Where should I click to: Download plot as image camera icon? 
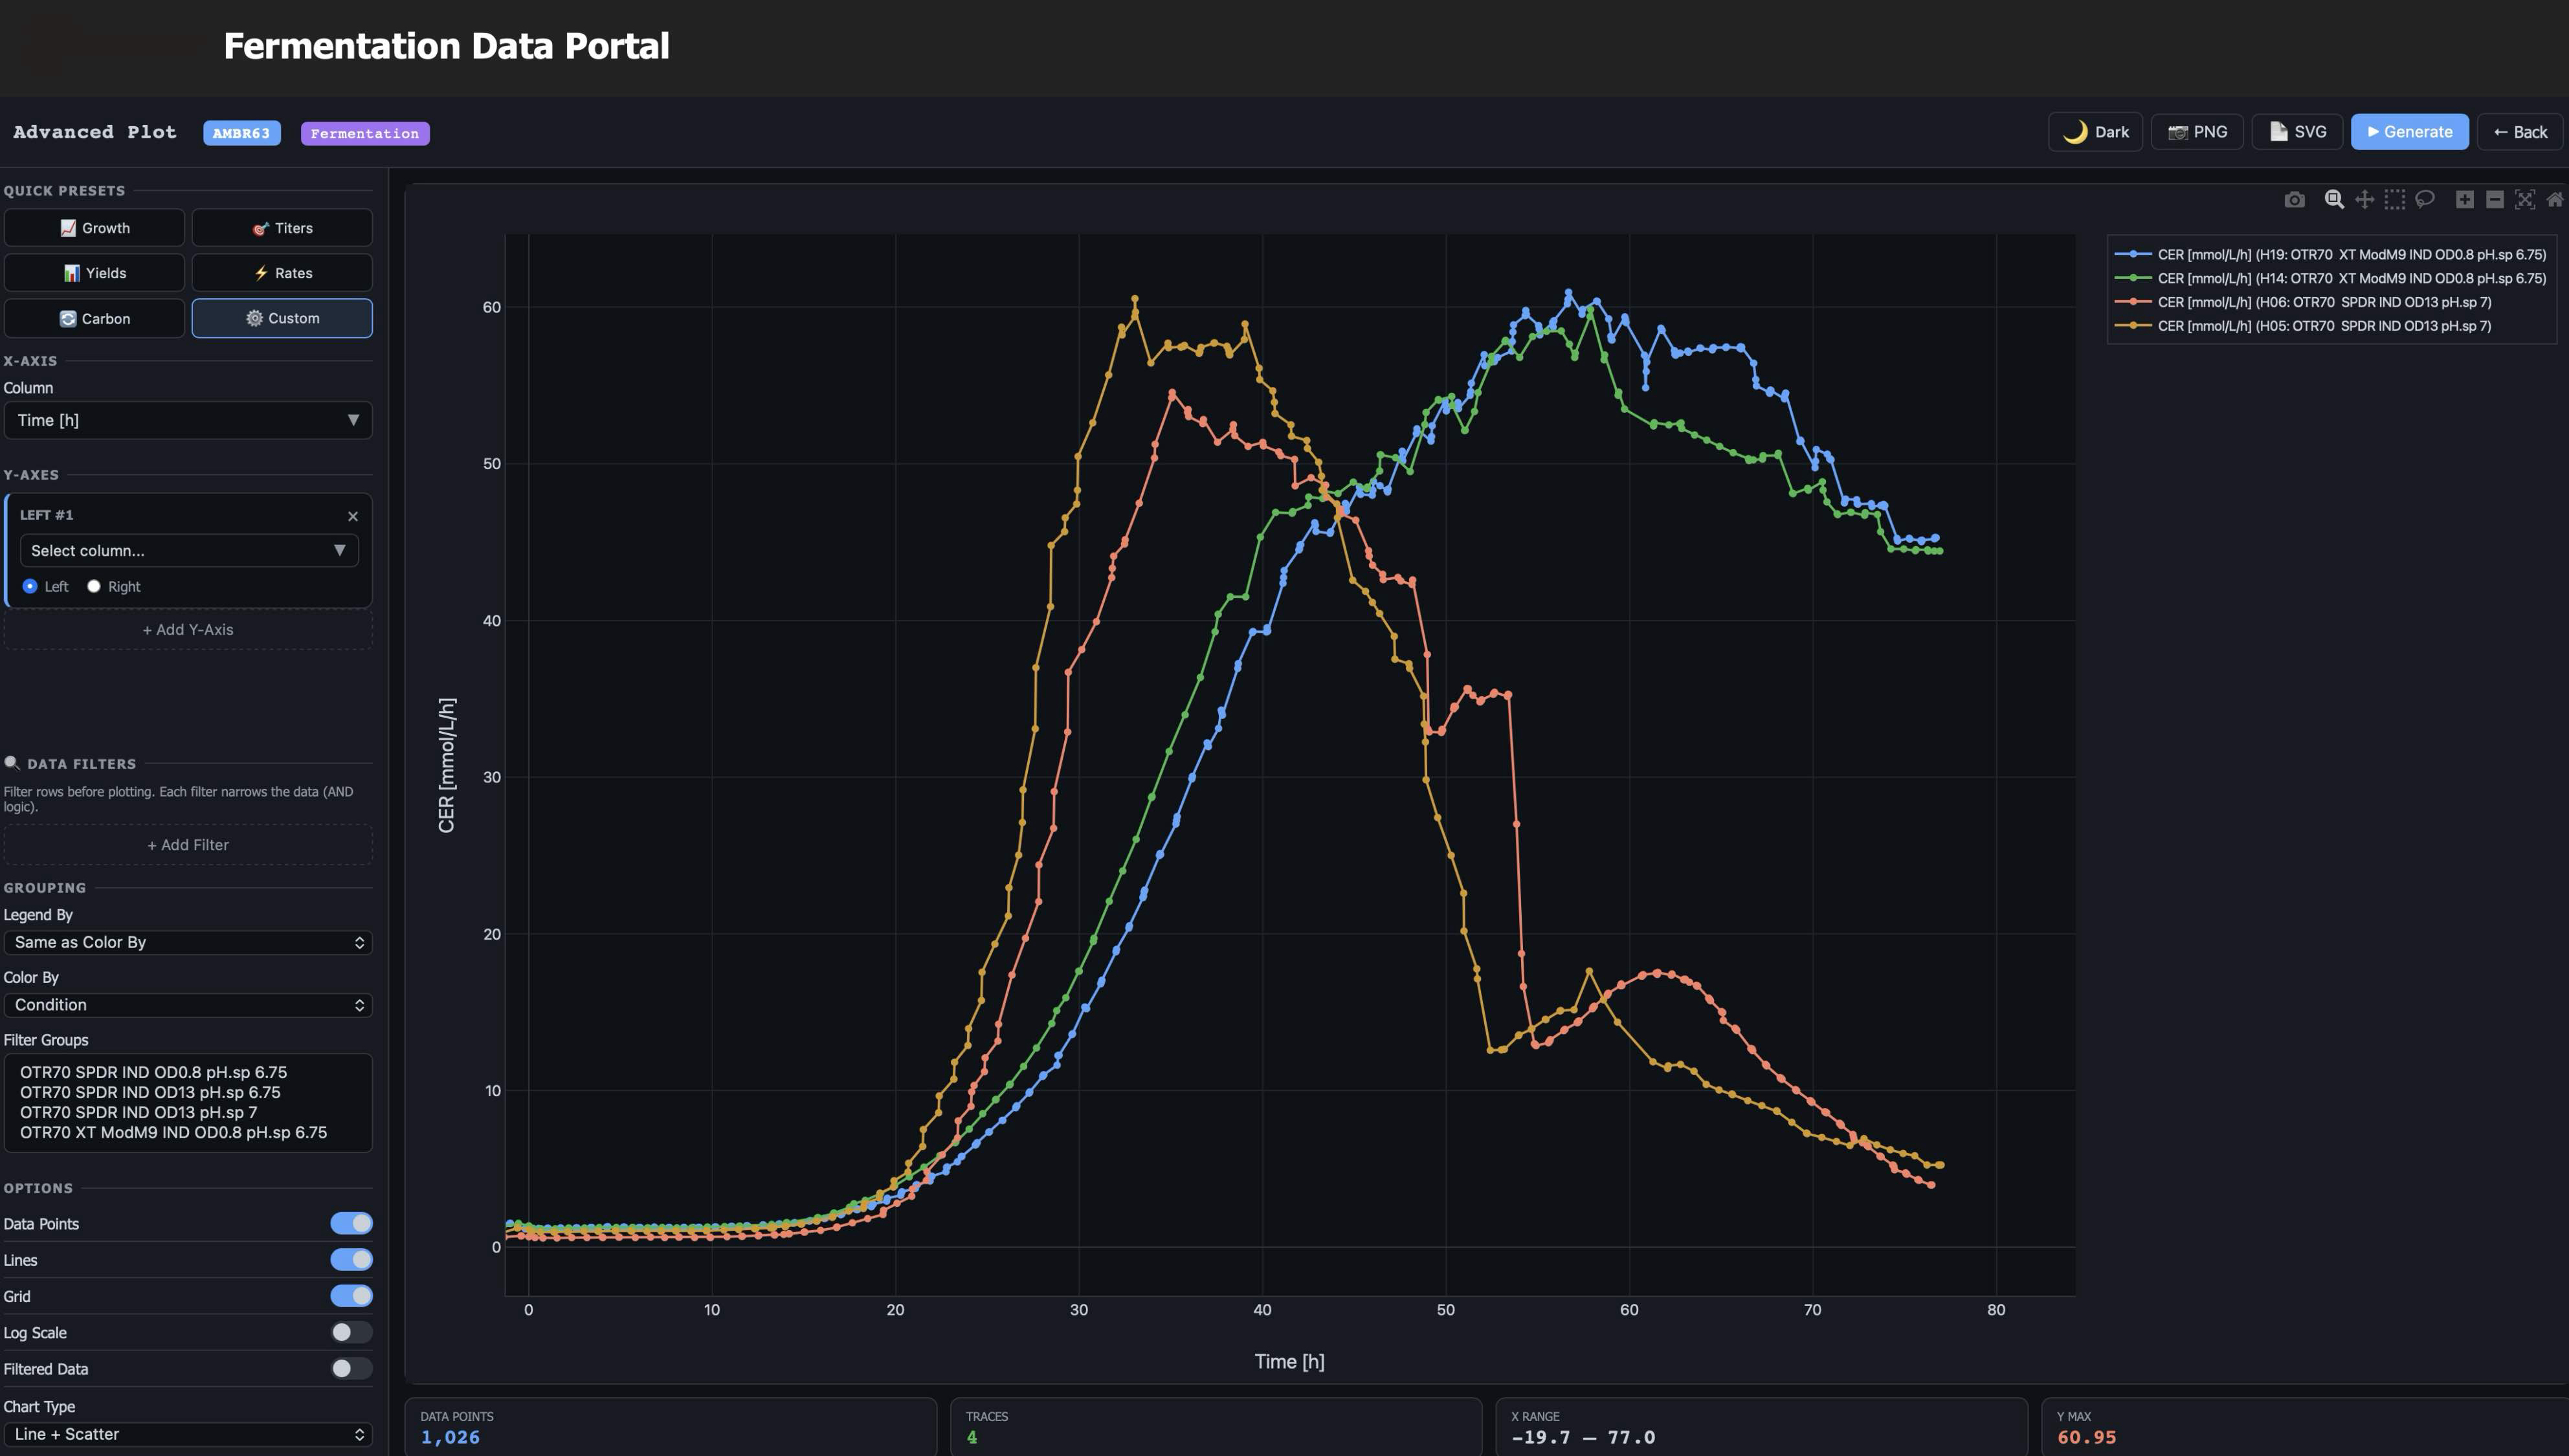click(2294, 200)
